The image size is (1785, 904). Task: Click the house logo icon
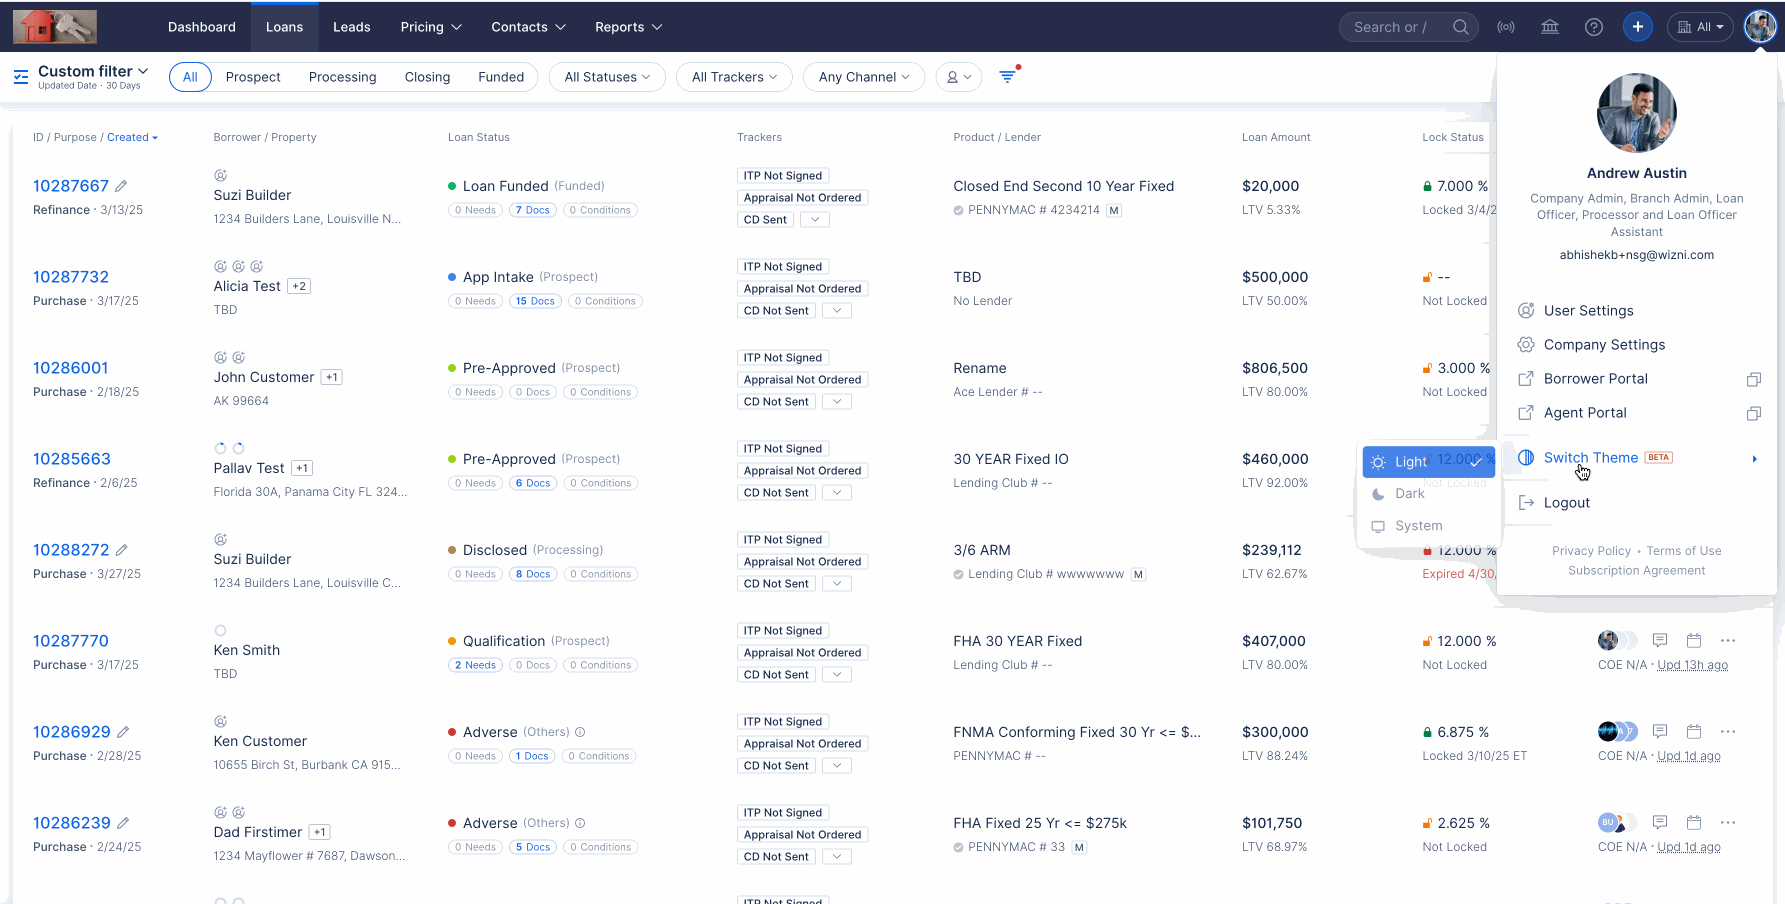55,27
